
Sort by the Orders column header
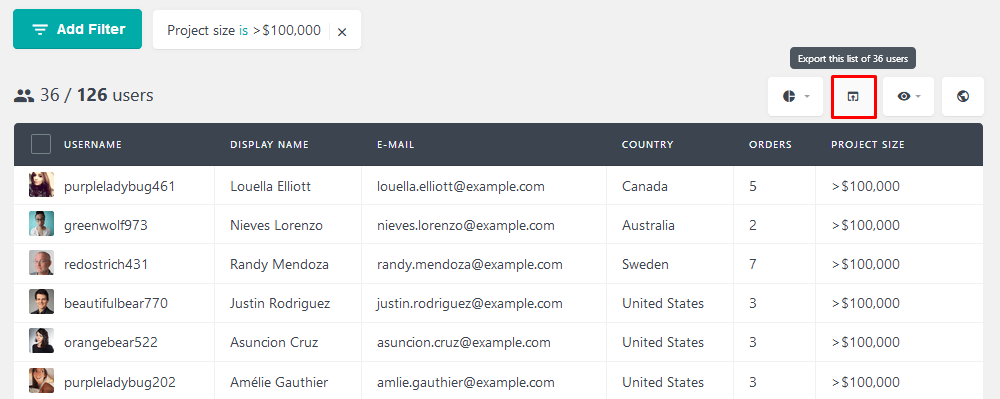(x=770, y=145)
